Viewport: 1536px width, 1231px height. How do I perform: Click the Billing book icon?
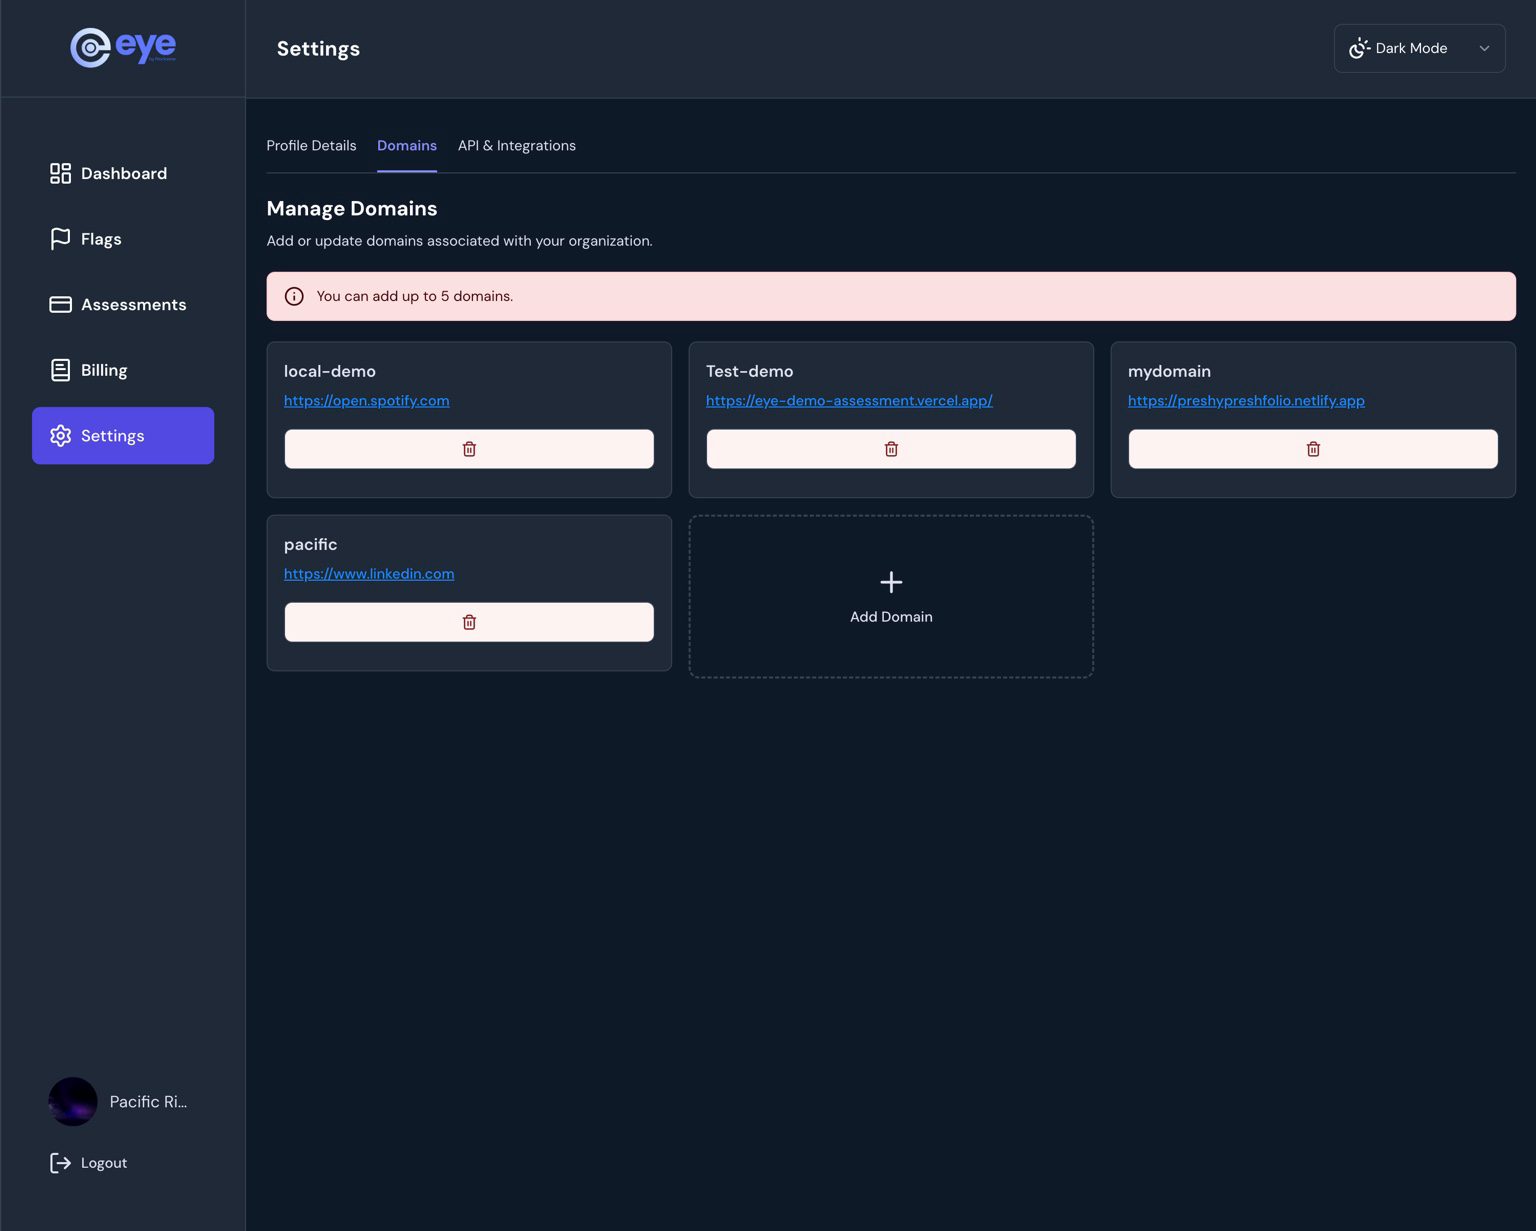60,369
